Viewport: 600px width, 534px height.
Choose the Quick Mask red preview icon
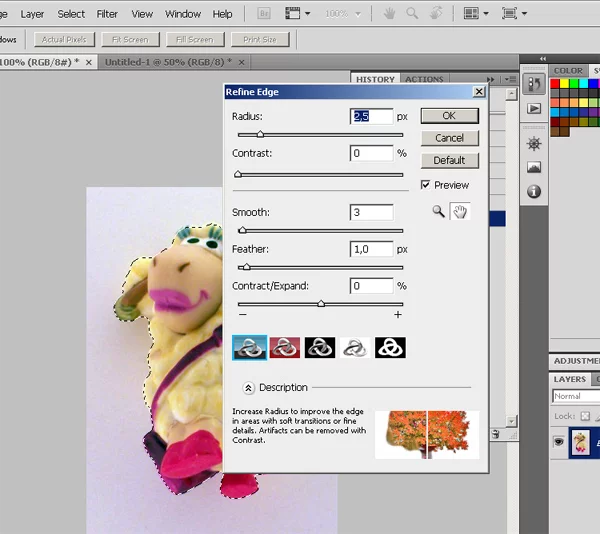point(285,348)
